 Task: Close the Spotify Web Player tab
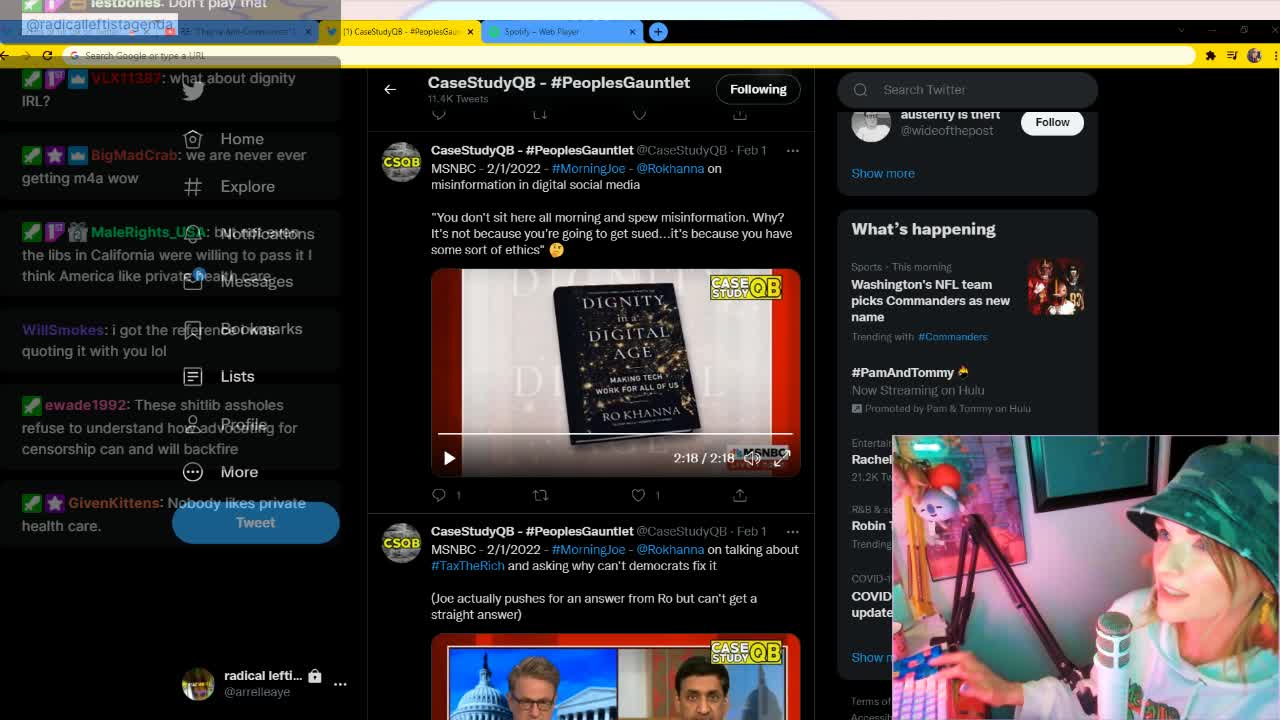tap(632, 31)
